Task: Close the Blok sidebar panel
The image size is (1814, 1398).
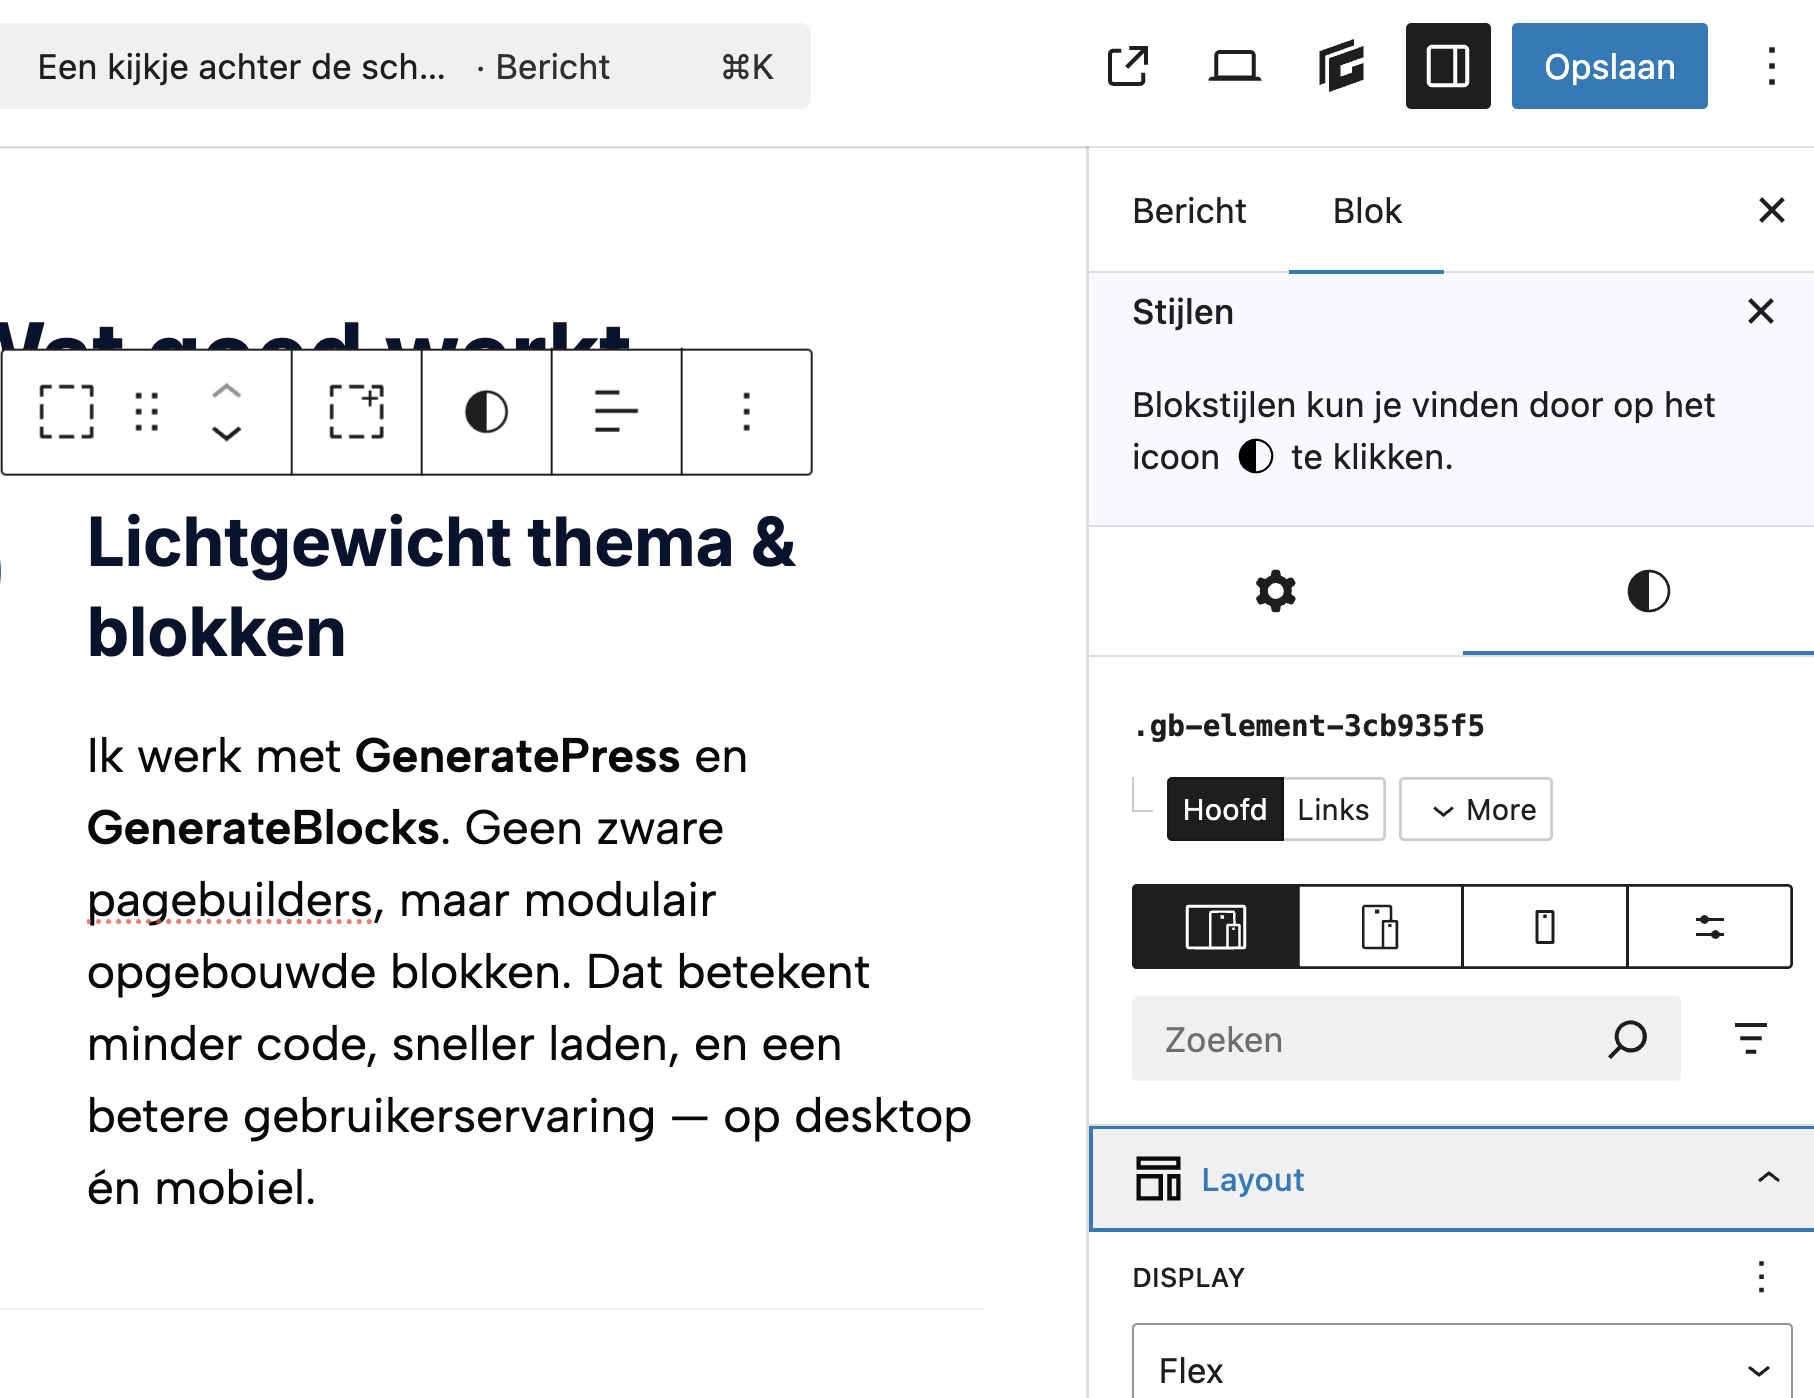Action: (x=1772, y=210)
